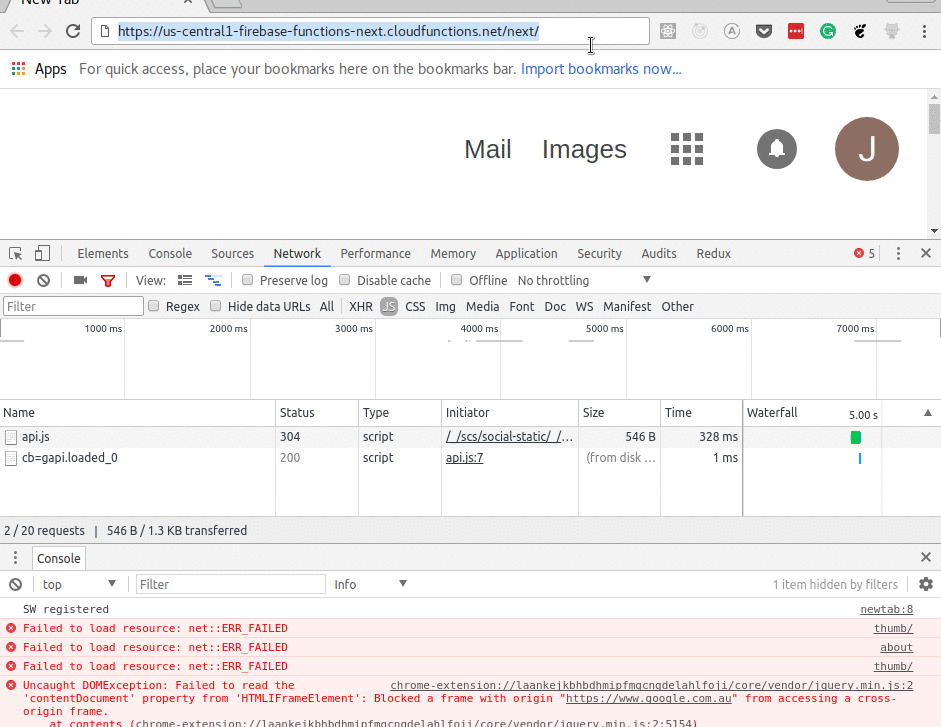This screenshot has height=727, width=941.
Task: Stop recording network log
Action: 15,280
